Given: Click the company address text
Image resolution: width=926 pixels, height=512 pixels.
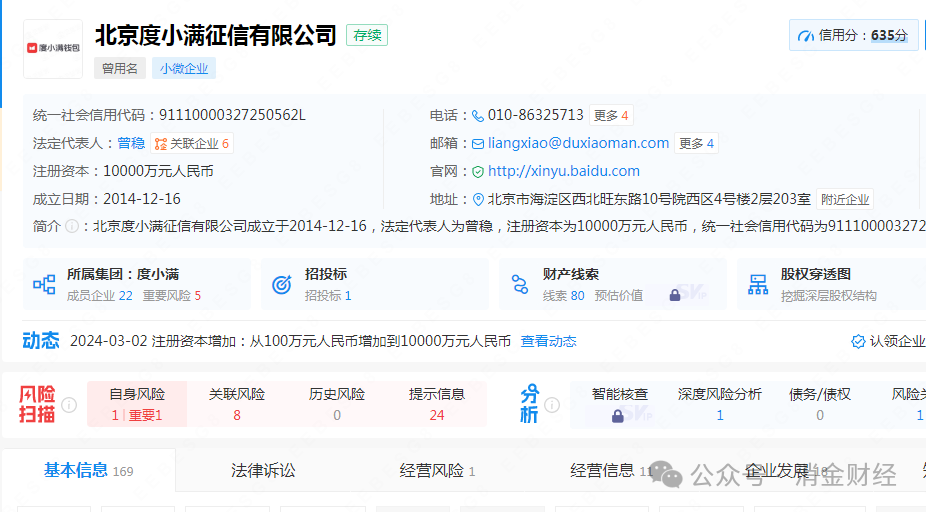Looking at the screenshot, I should [x=649, y=200].
